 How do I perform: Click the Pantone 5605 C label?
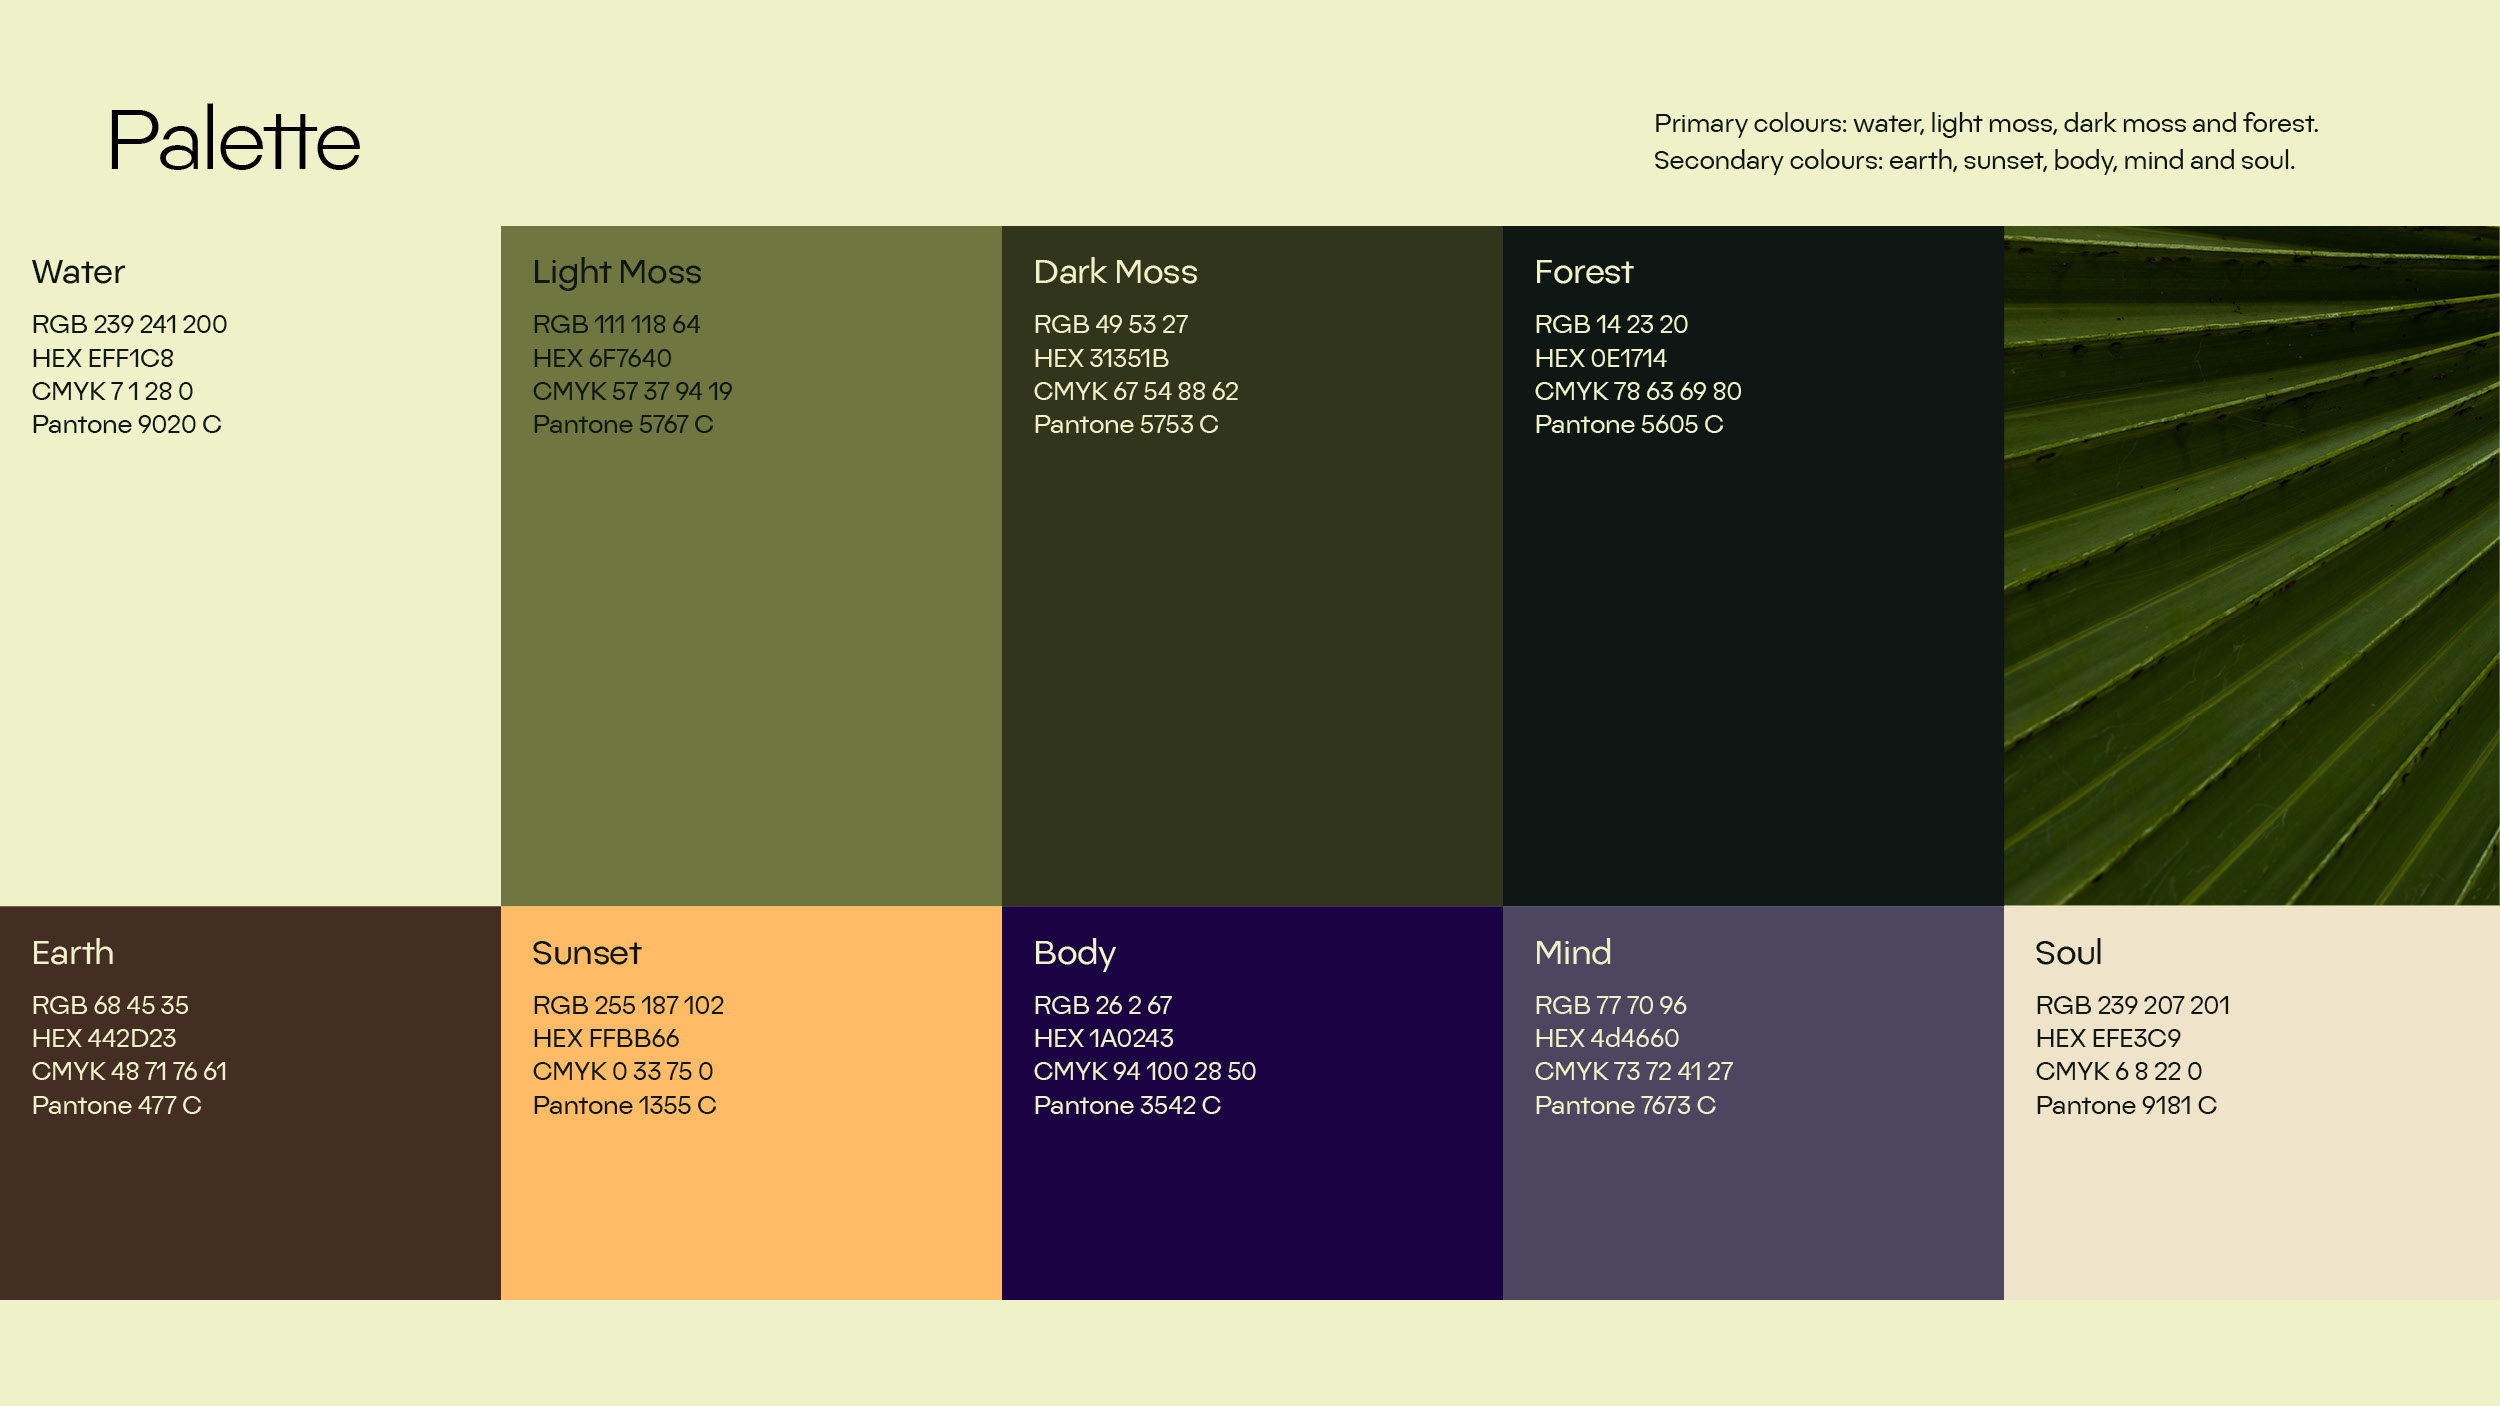coord(1628,425)
